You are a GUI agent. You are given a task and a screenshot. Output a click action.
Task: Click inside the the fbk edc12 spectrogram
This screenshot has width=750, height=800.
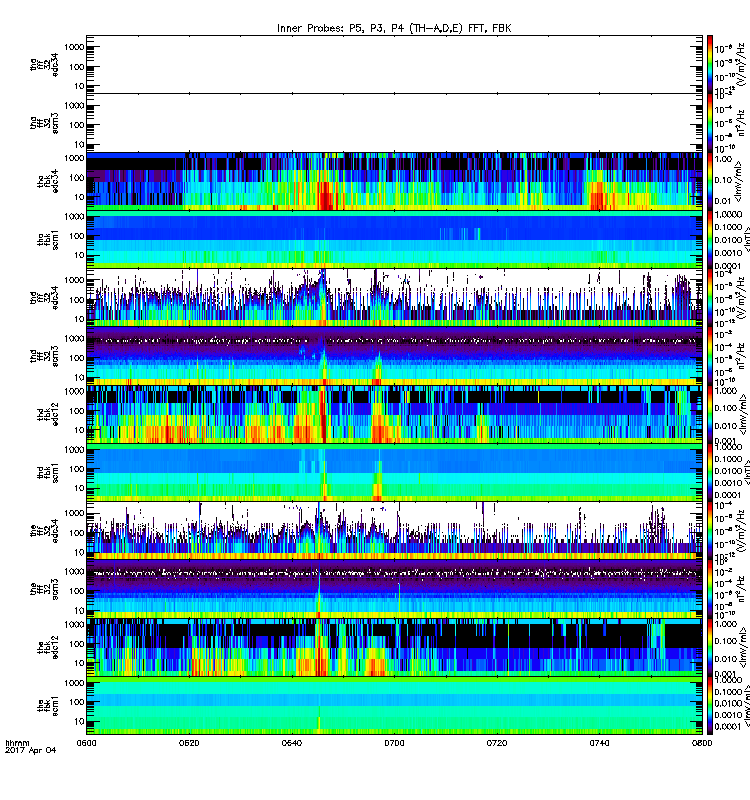(x=394, y=648)
